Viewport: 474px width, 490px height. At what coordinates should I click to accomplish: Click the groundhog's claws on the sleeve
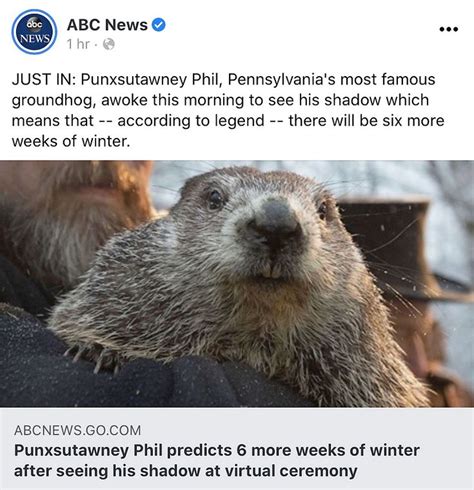pyautogui.click(x=94, y=358)
